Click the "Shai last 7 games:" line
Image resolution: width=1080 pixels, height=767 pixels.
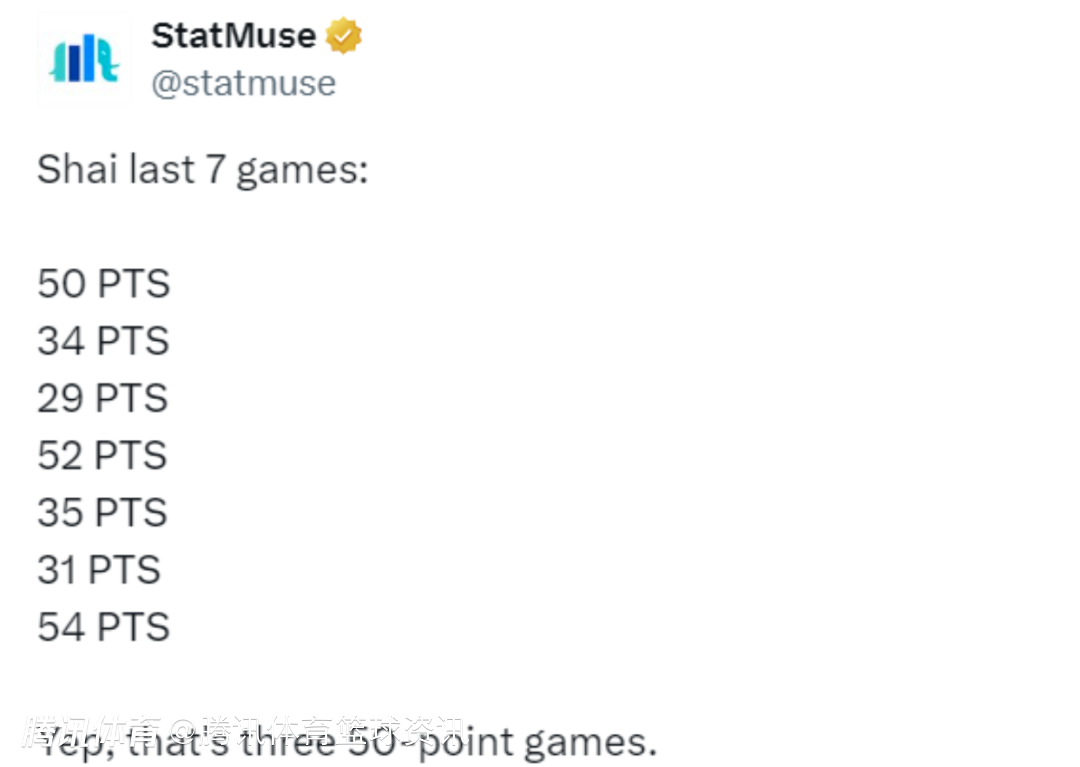coord(203,169)
